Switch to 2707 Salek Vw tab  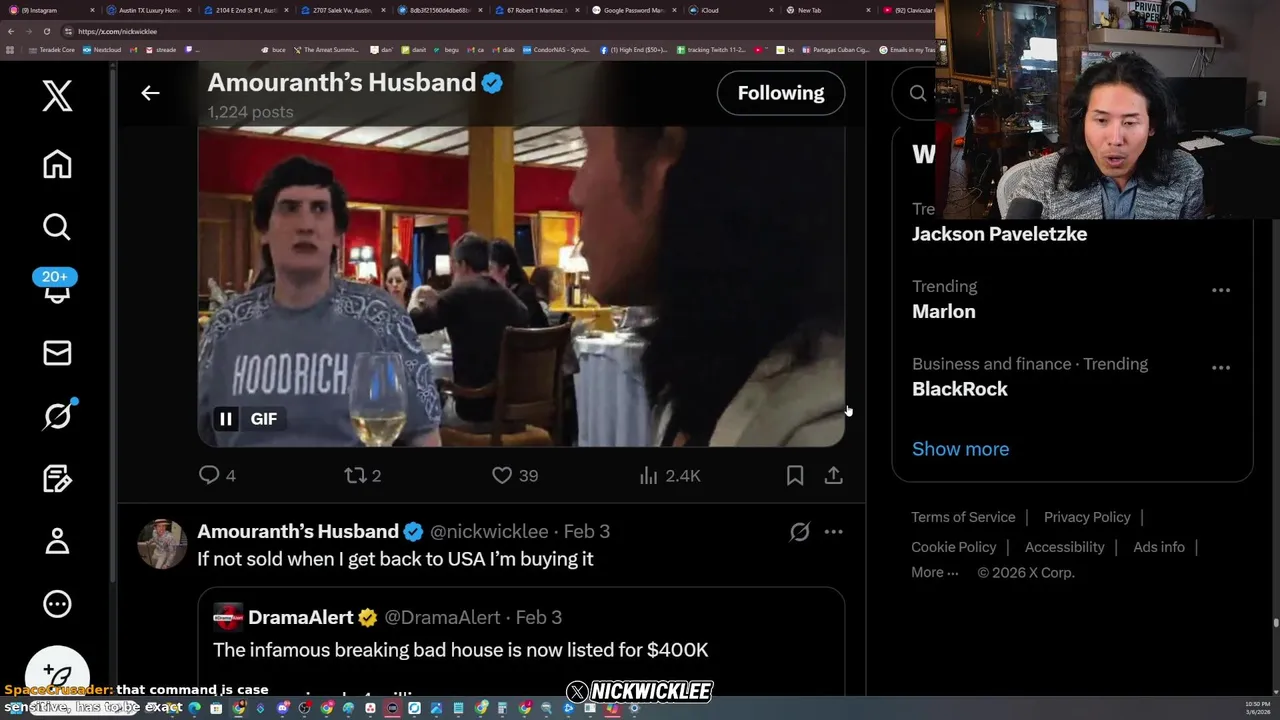(x=342, y=10)
